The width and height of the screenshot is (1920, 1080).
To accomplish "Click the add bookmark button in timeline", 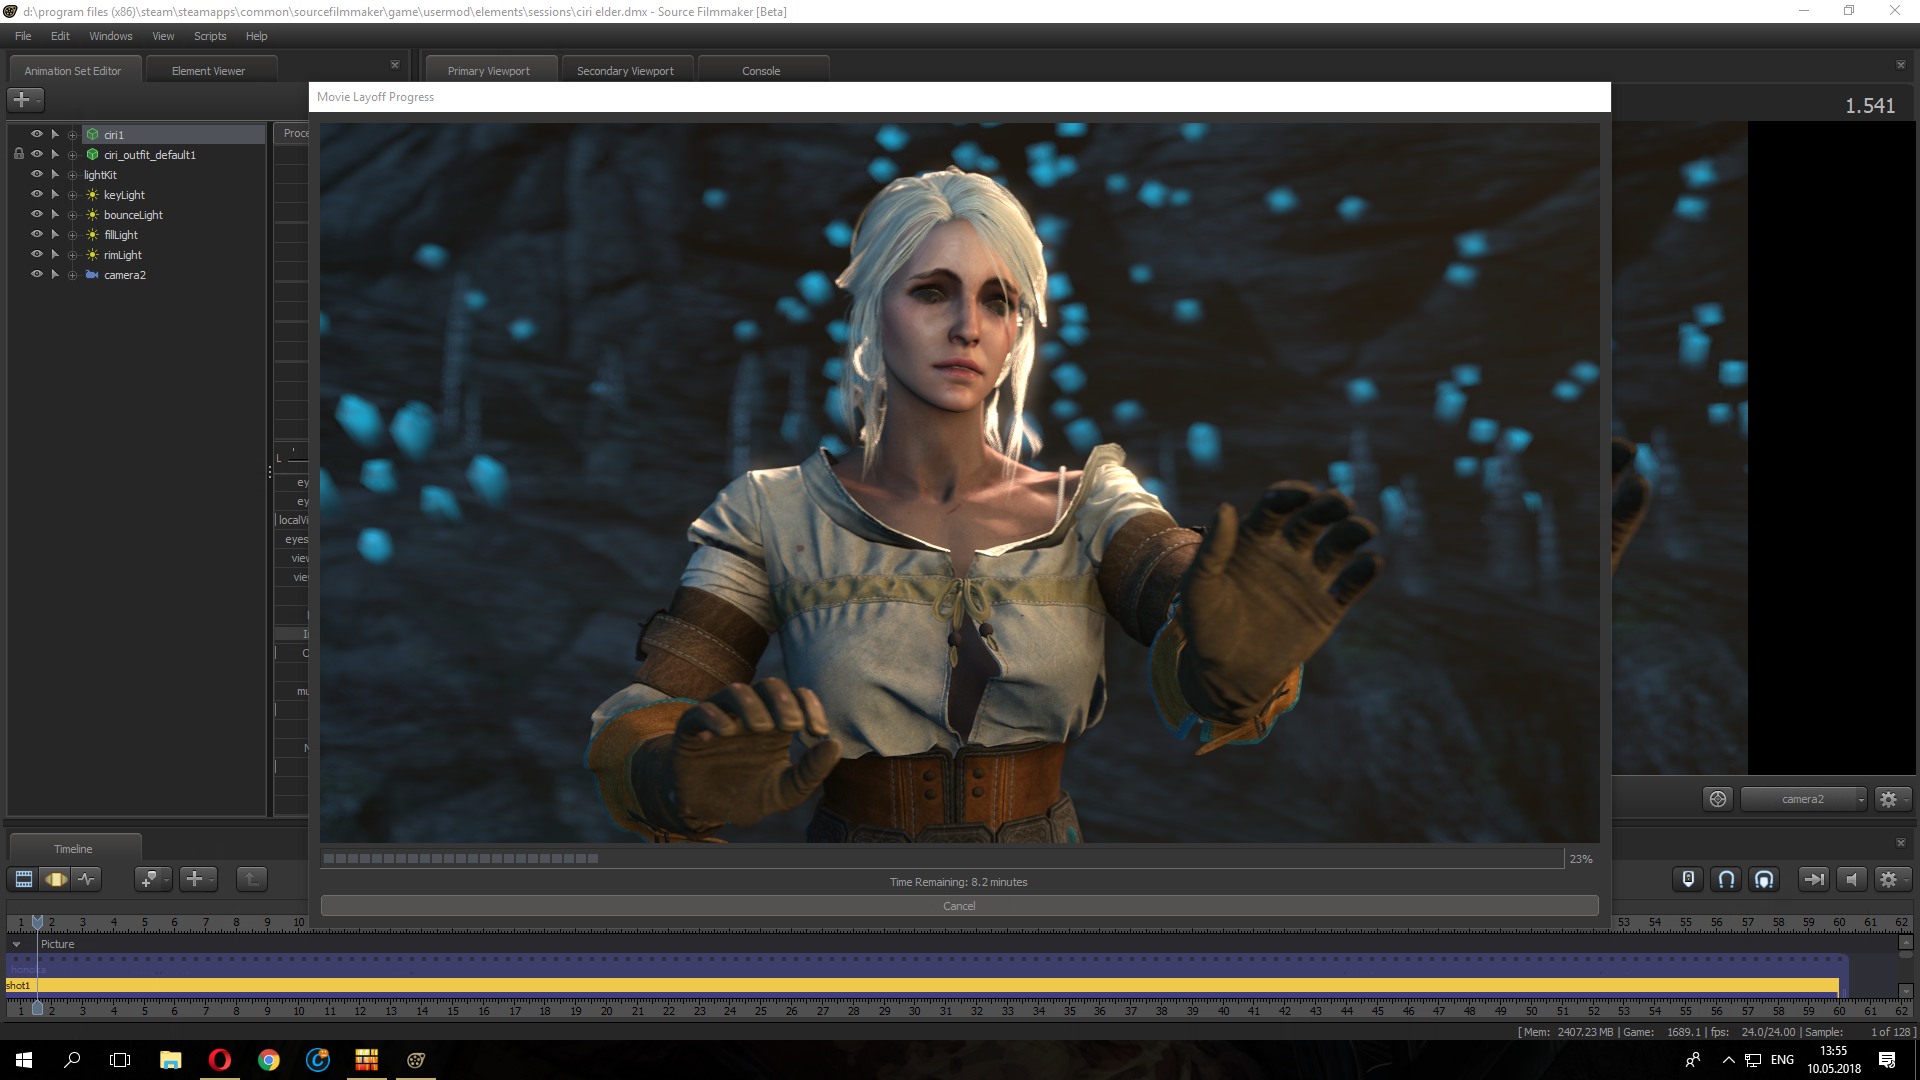I will pos(149,879).
